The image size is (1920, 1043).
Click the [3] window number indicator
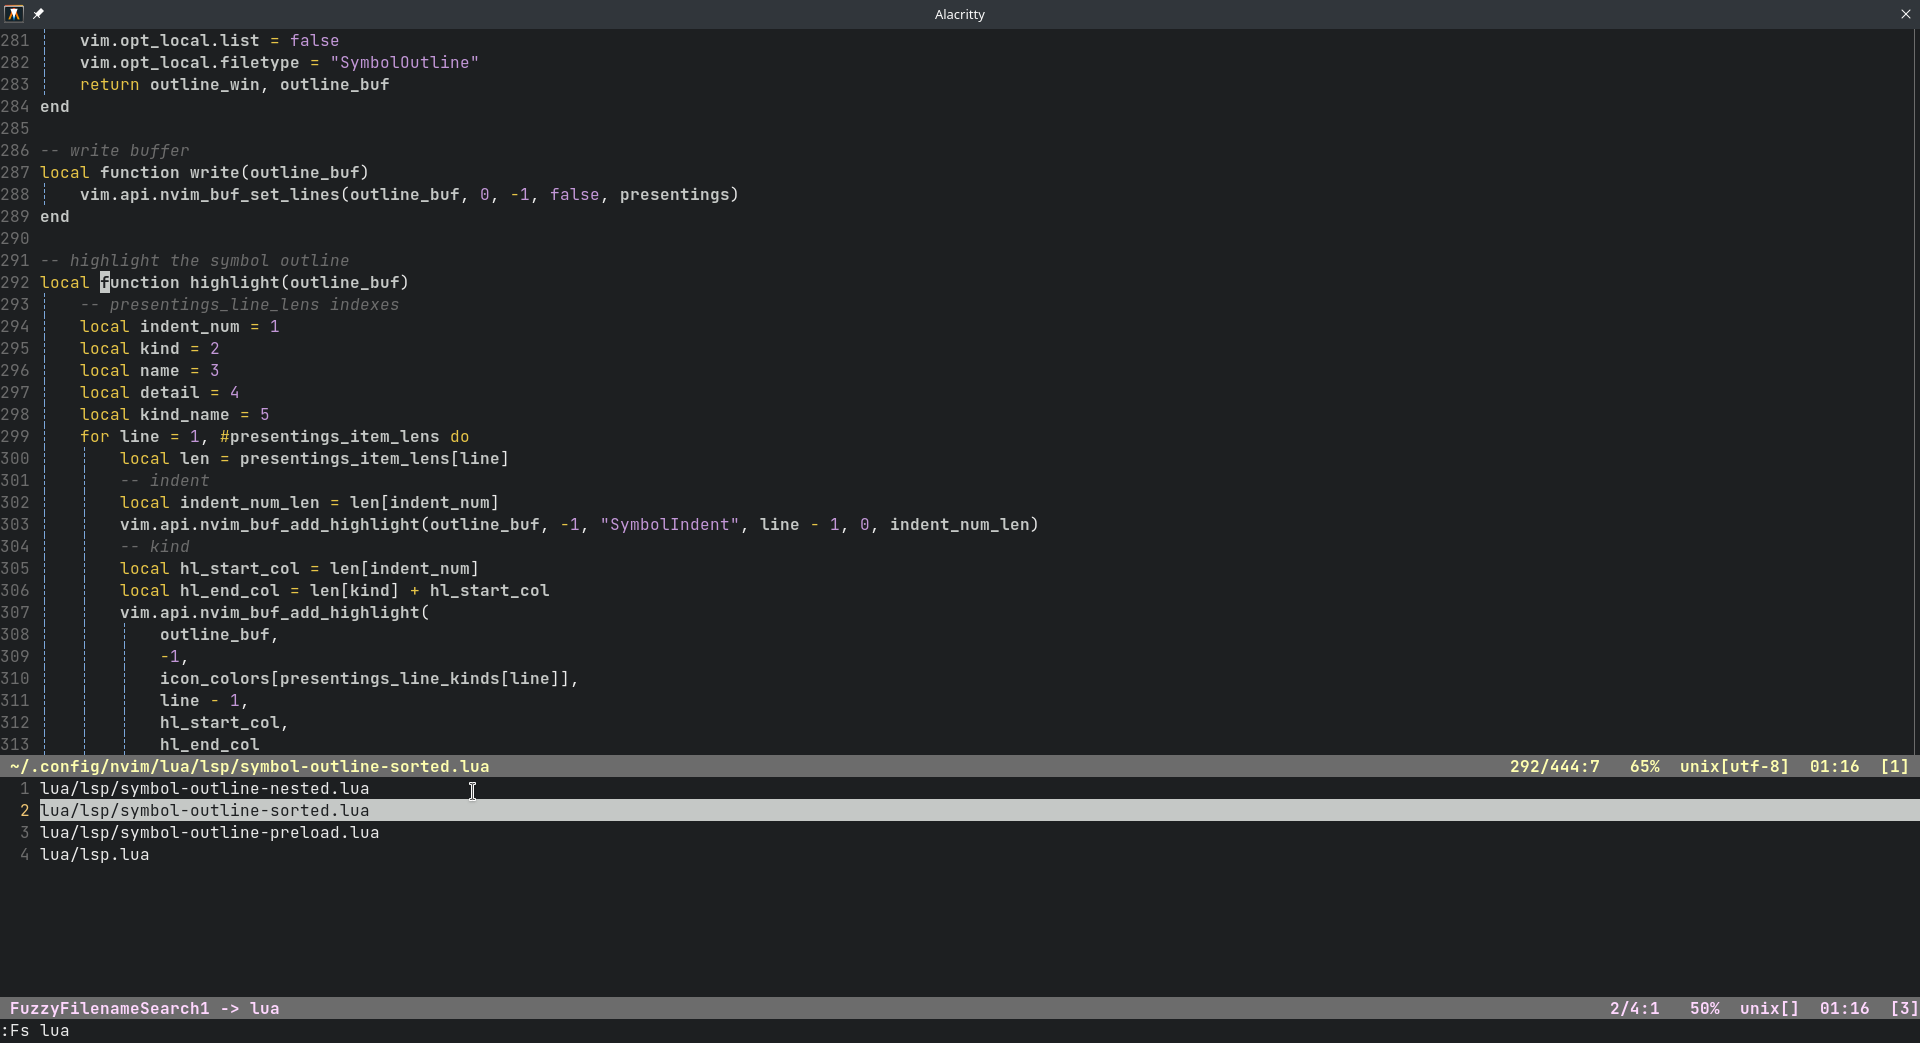pos(1904,1009)
